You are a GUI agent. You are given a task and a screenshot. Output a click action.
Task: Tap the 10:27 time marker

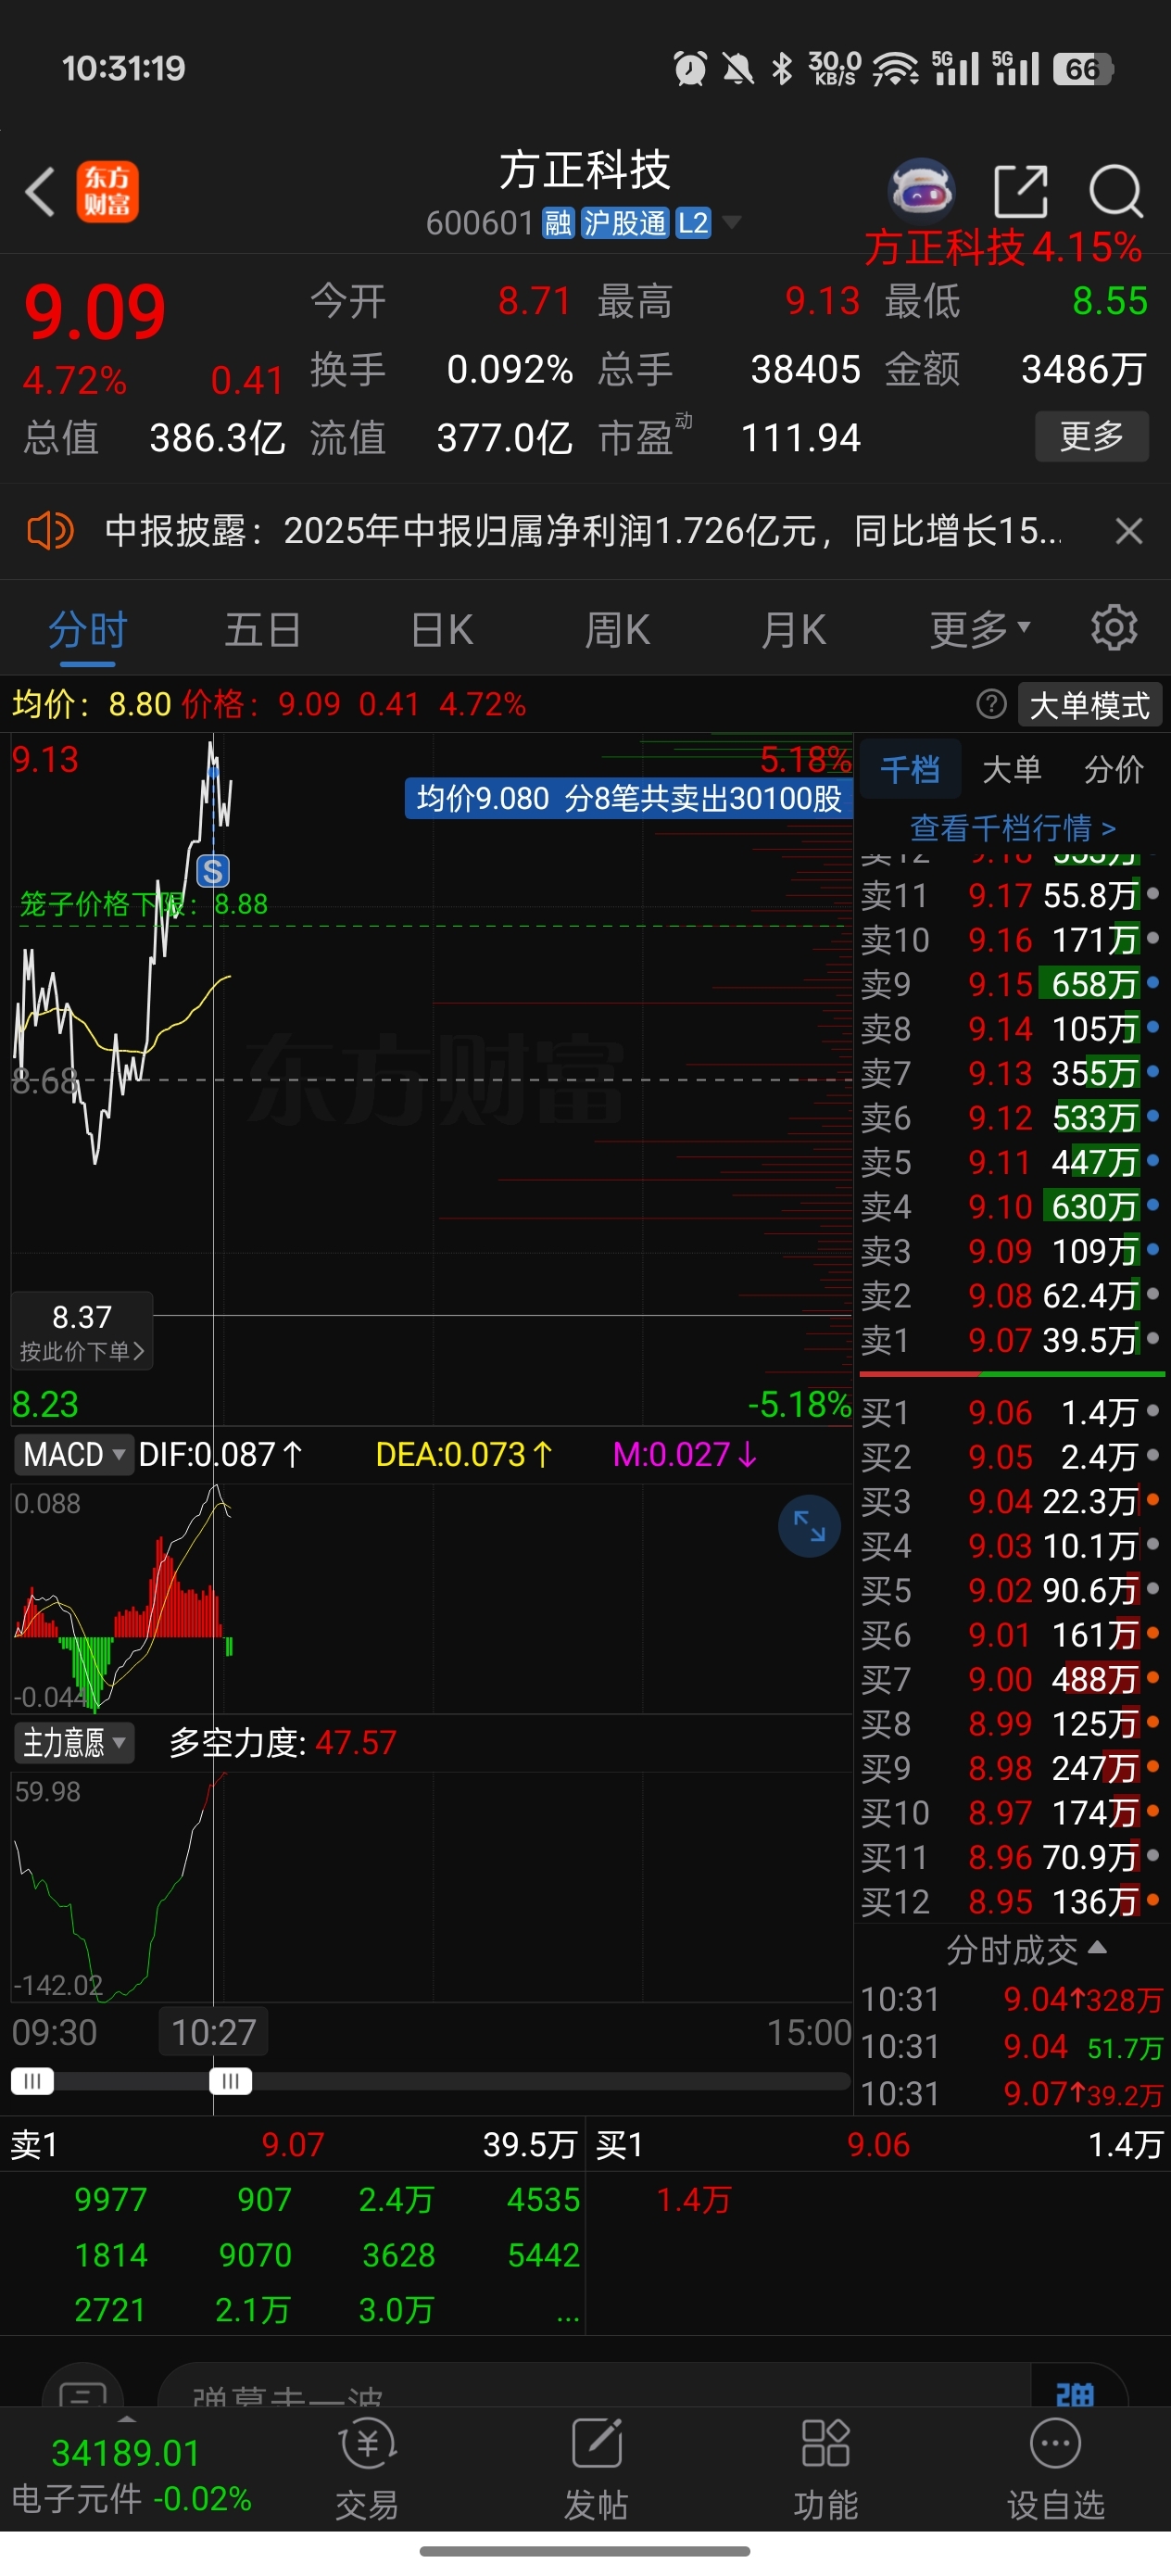(213, 2032)
